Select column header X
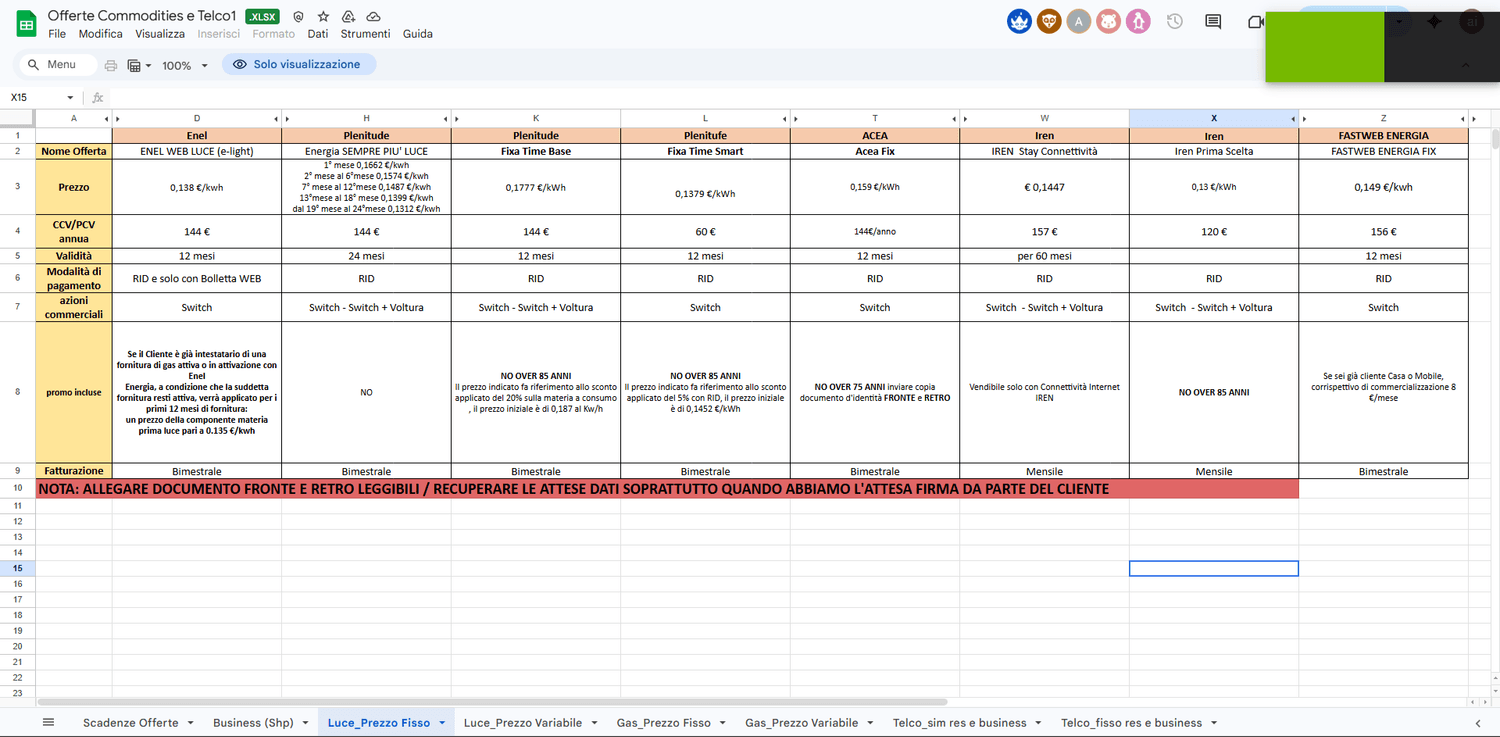 click(x=1214, y=118)
